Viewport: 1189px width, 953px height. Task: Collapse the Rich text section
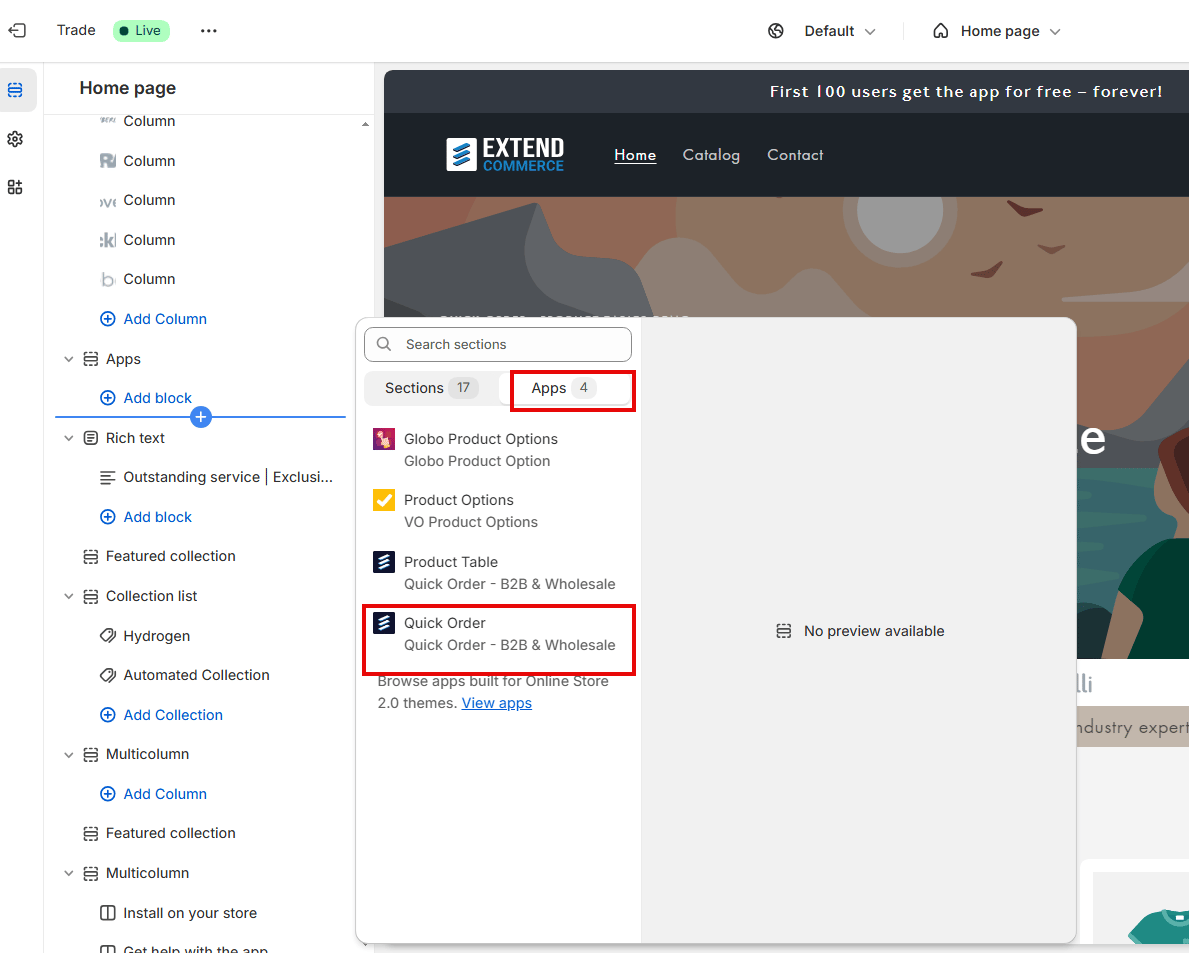[x=68, y=438]
